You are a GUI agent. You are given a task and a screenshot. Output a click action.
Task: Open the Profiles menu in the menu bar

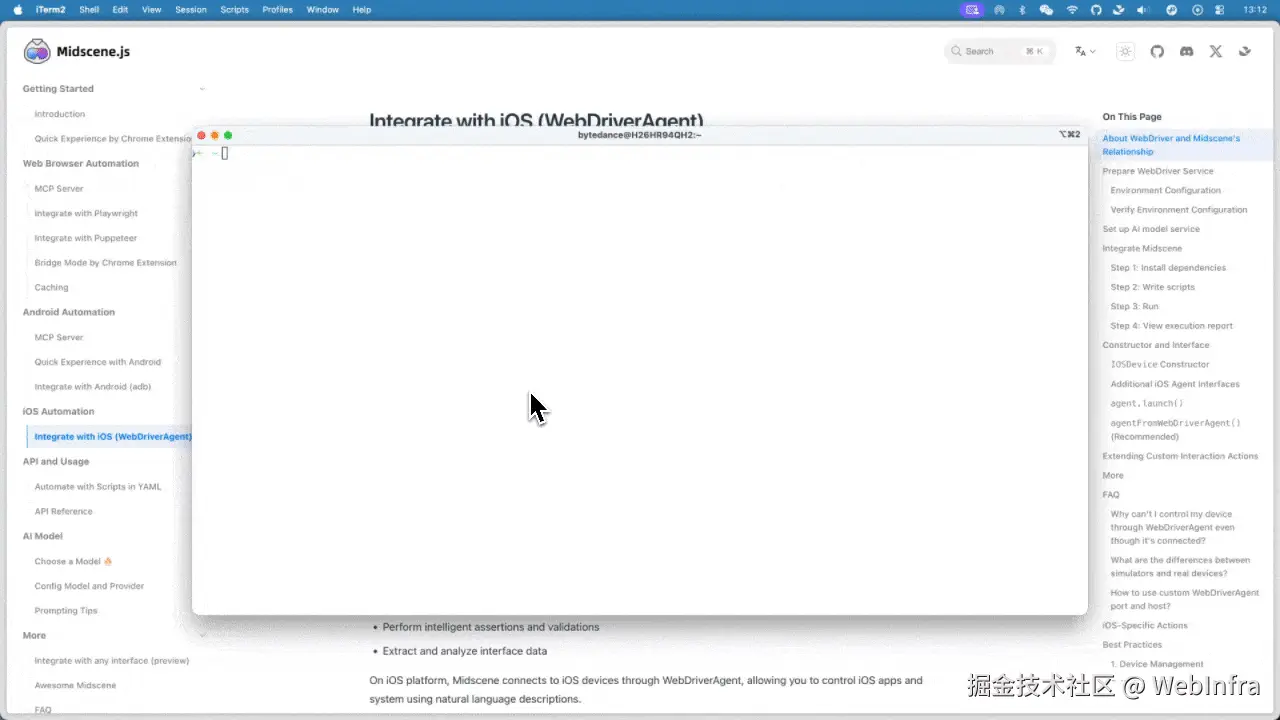(x=277, y=9)
